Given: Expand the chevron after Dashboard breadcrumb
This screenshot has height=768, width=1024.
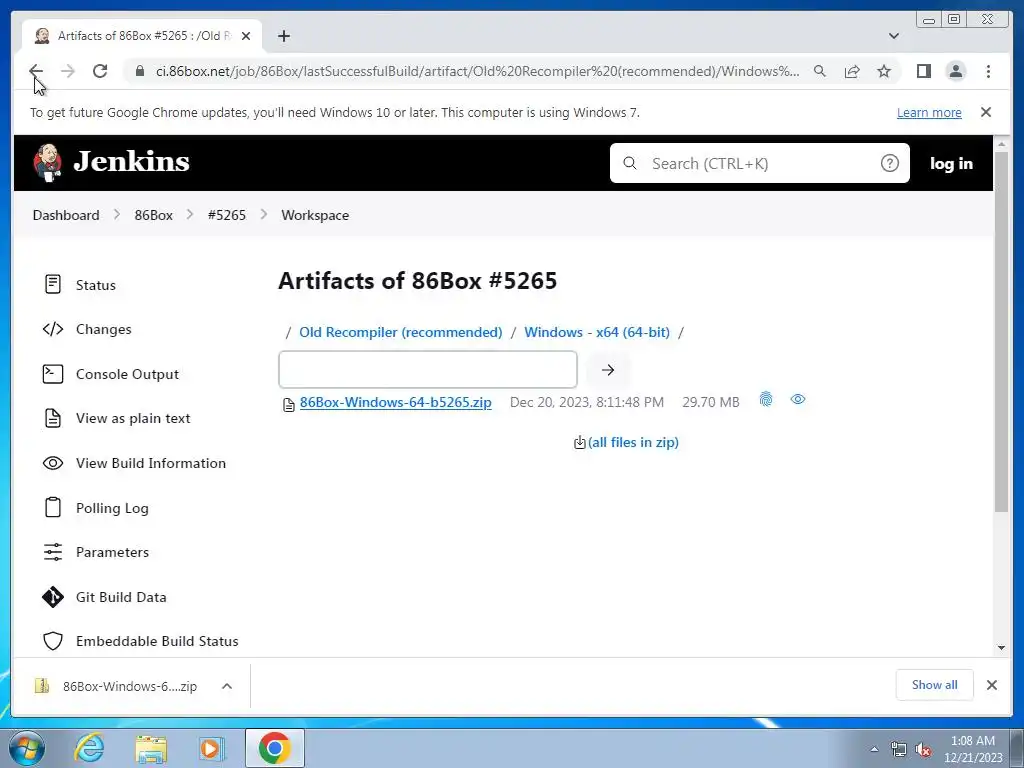Looking at the screenshot, I should 117,214.
